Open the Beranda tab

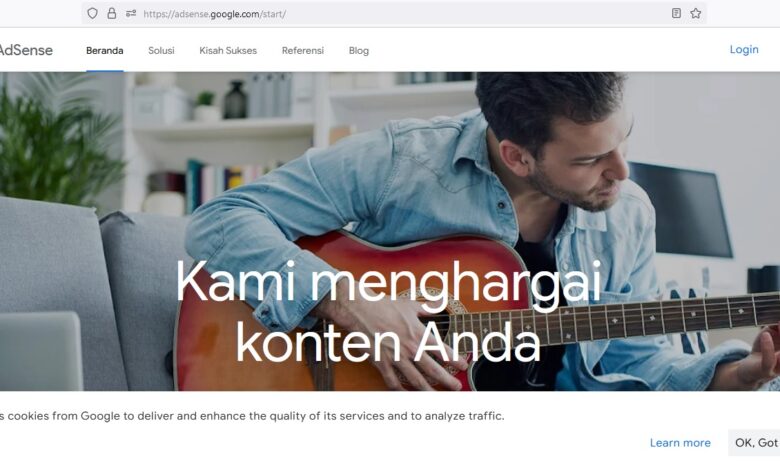point(104,50)
